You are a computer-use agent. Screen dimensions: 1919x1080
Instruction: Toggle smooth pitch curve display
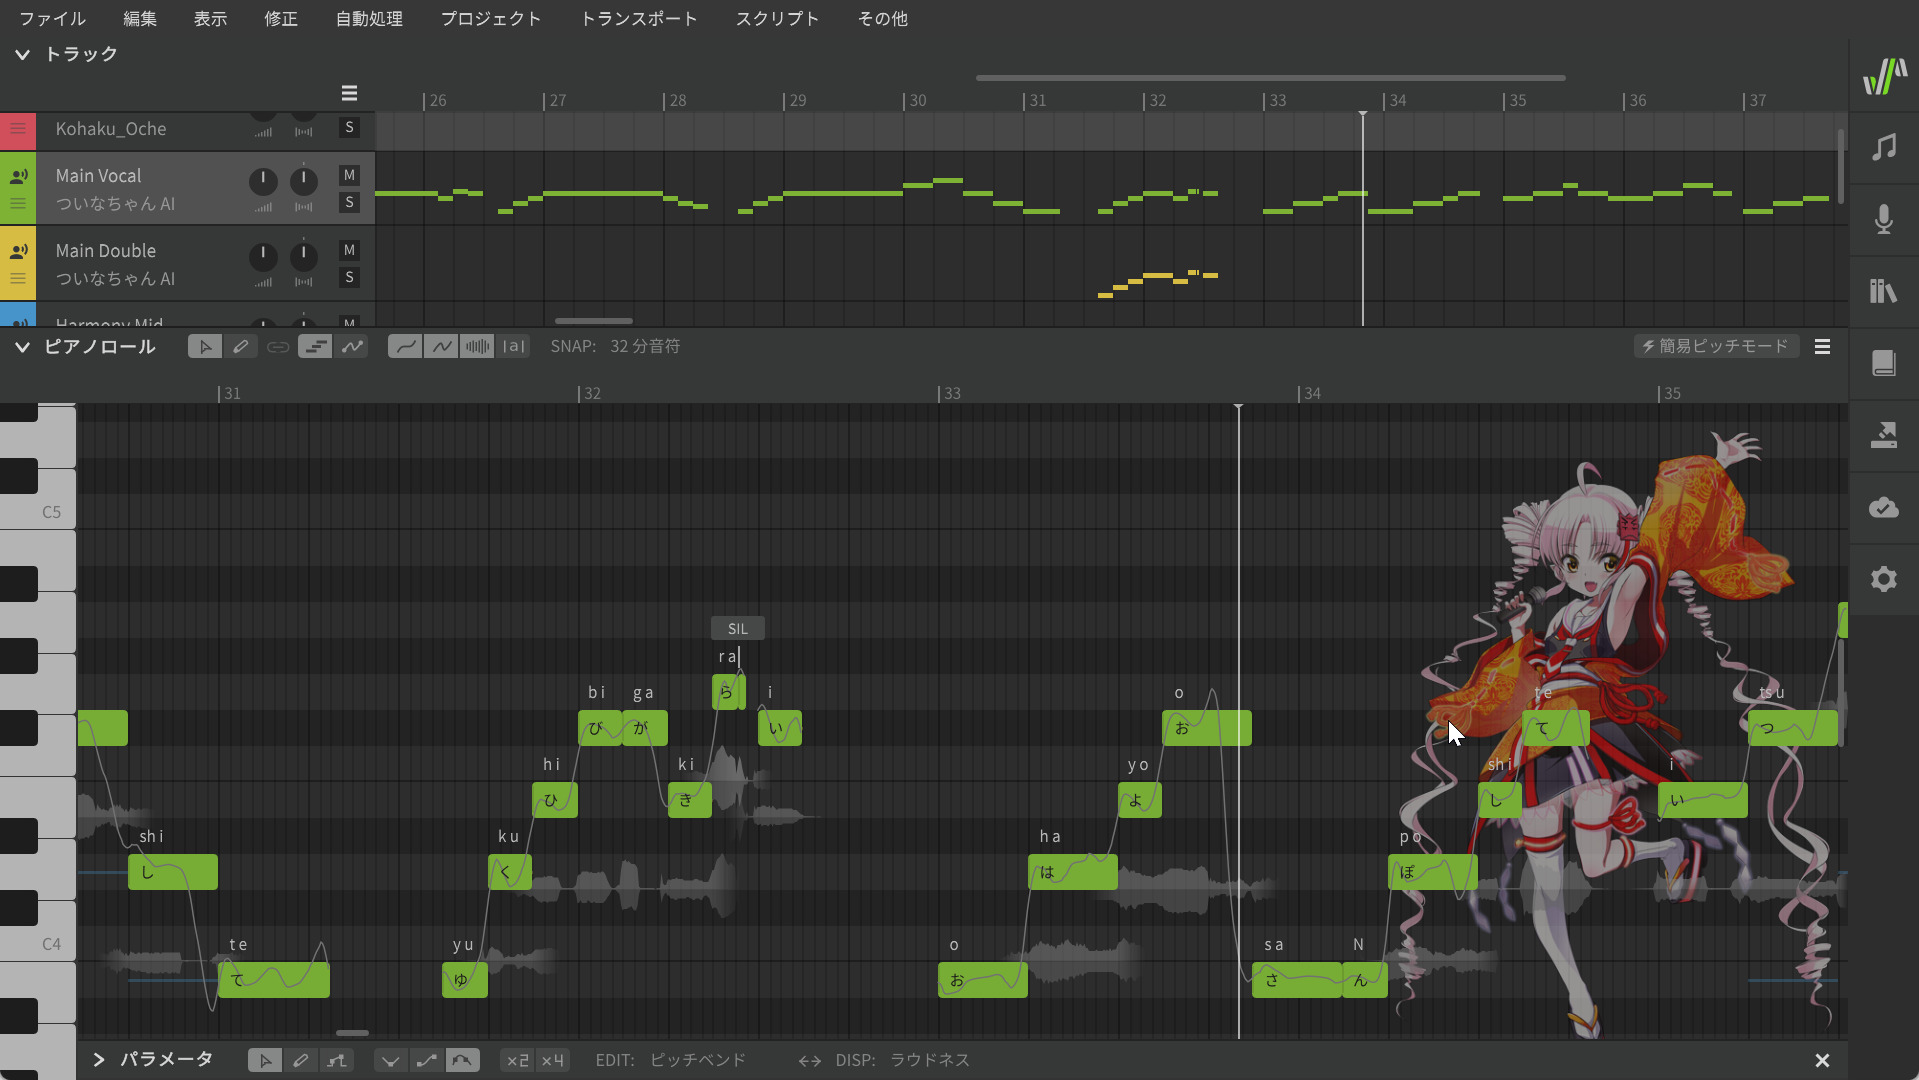[405, 347]
